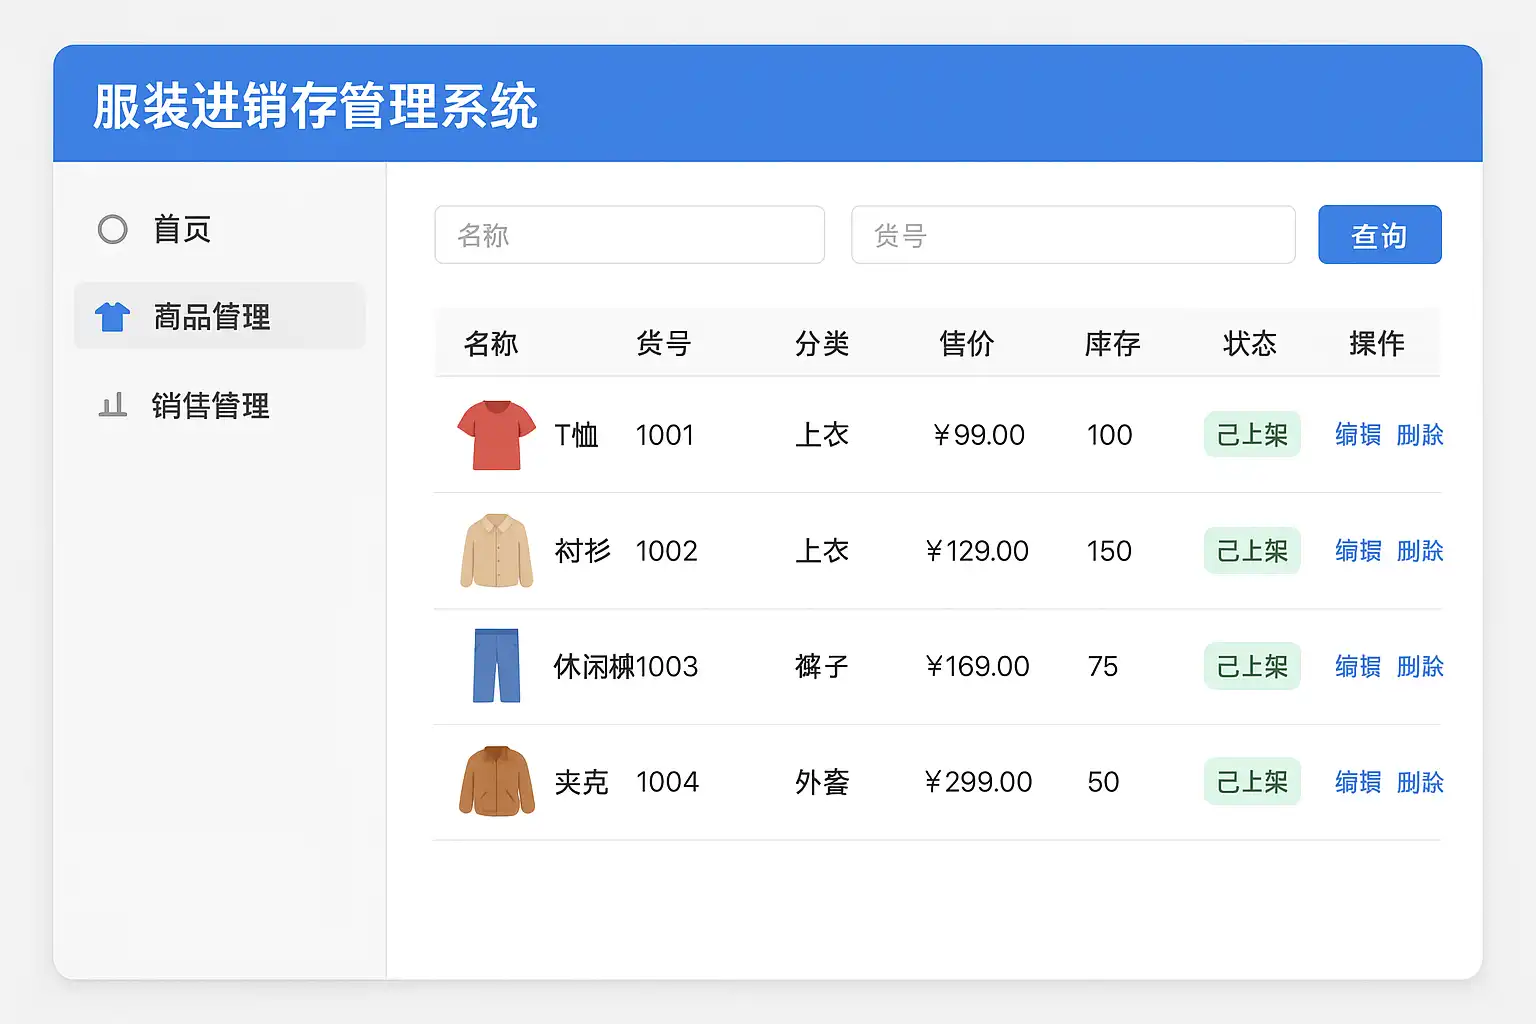This screenshot has width=1536, height=1024.
Task: Click the red T-shirt thumbnail in row 1001
Action: (x=496, y=435)
